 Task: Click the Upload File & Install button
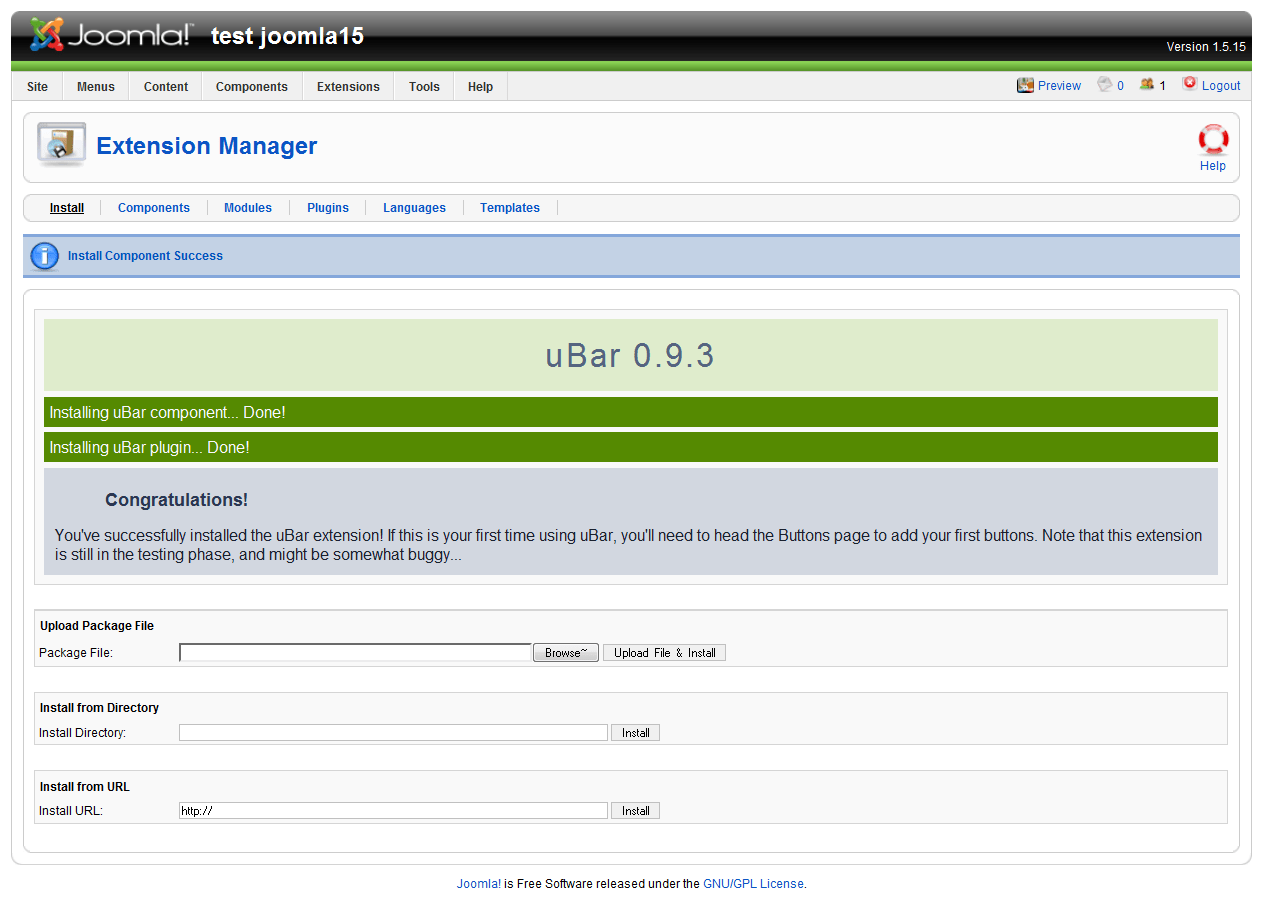pyautogui.click(x=665, y=653)
